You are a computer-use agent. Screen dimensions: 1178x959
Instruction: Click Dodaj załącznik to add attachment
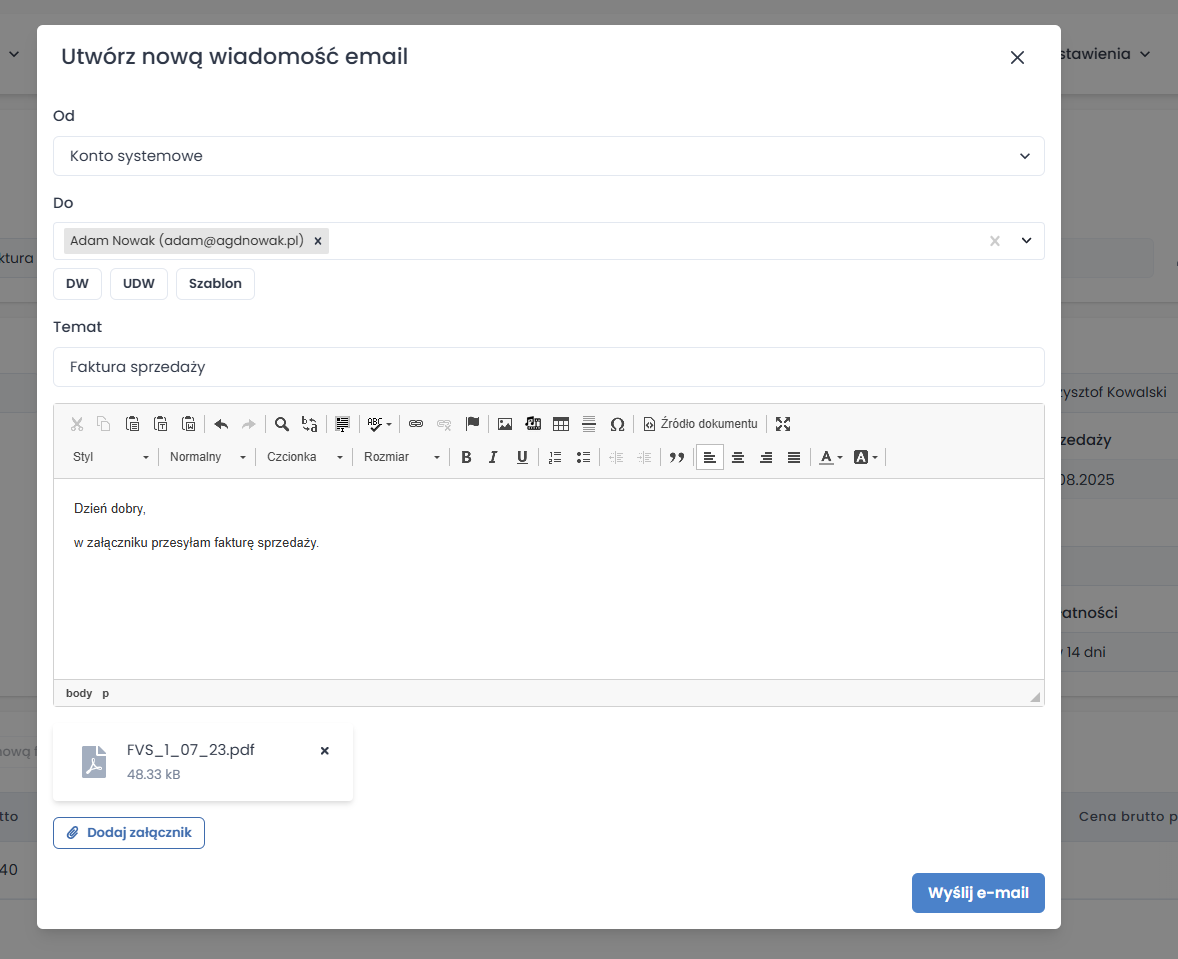click(x=129, y=833)
